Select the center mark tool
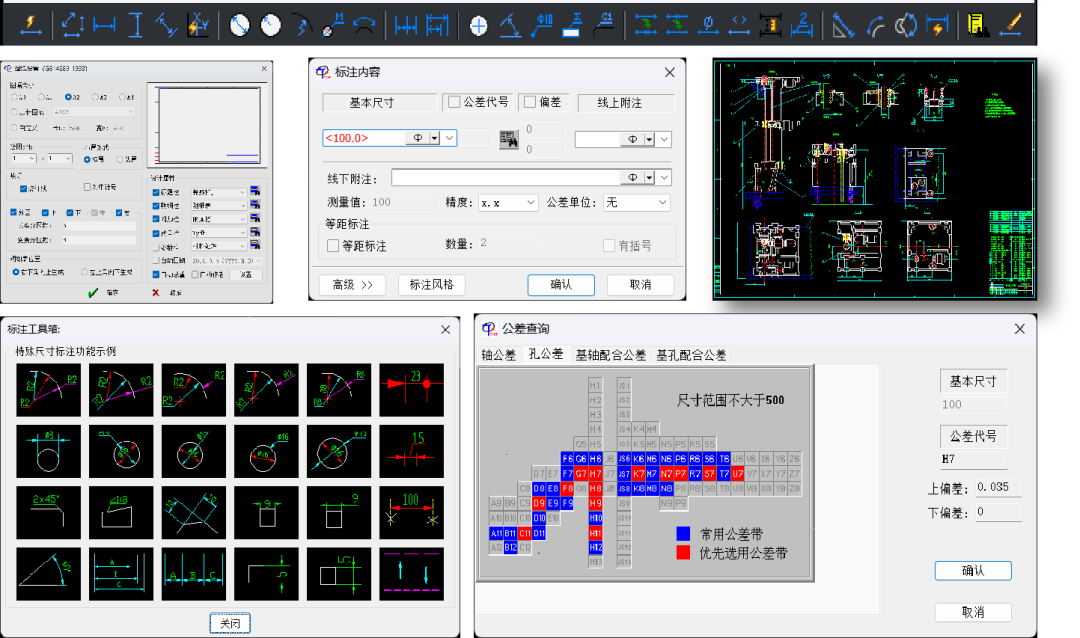Viewport: 1080px width, 638px height. [478, 26]
